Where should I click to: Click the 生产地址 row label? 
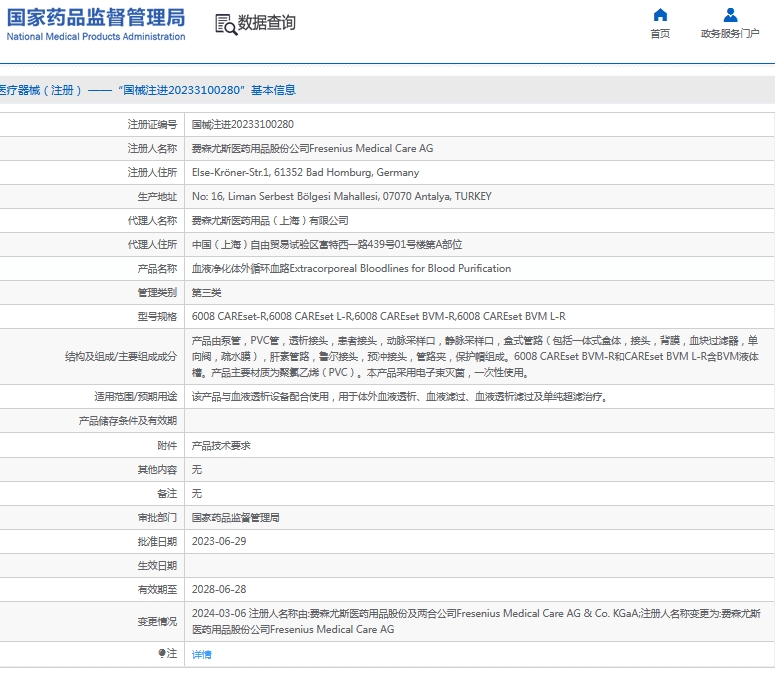(x=157, y=197)
